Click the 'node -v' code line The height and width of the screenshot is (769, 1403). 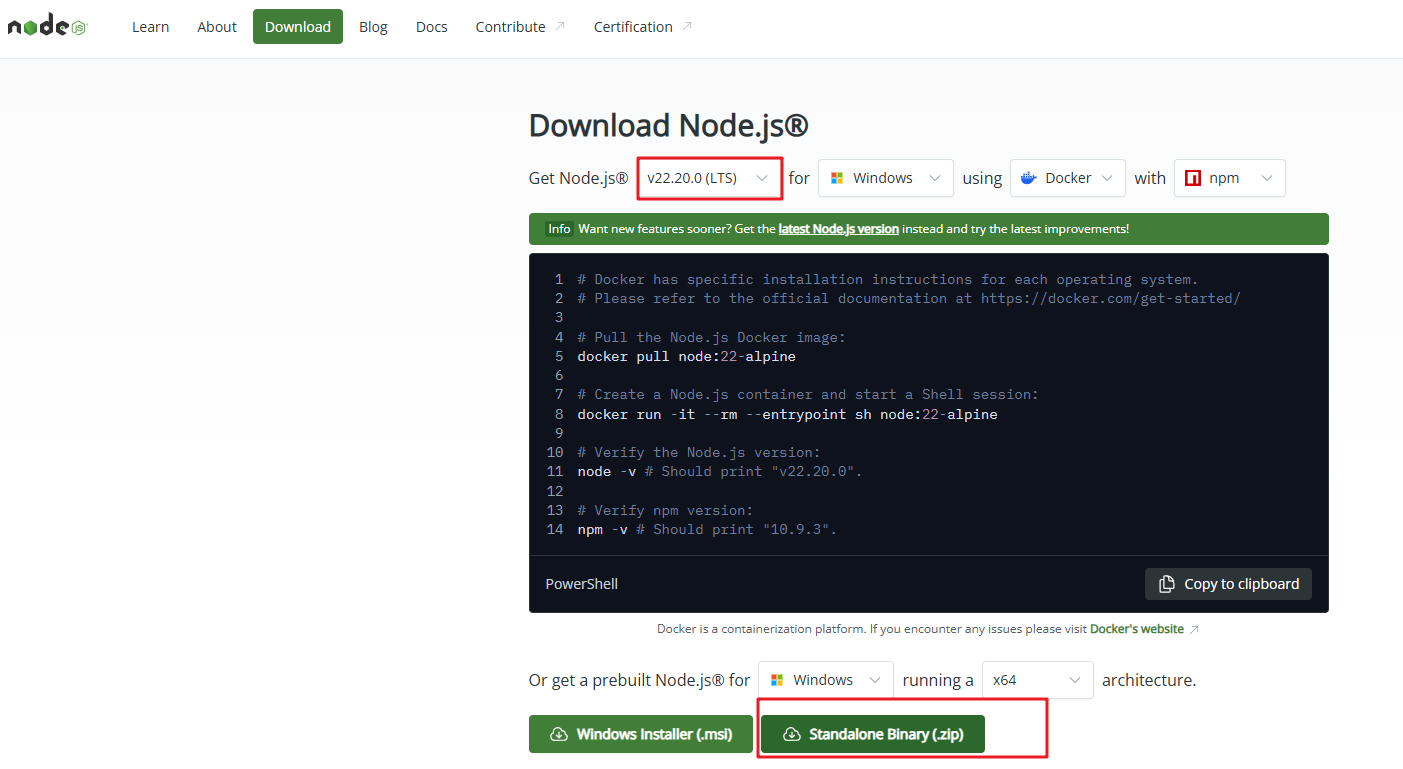[720, 471]
